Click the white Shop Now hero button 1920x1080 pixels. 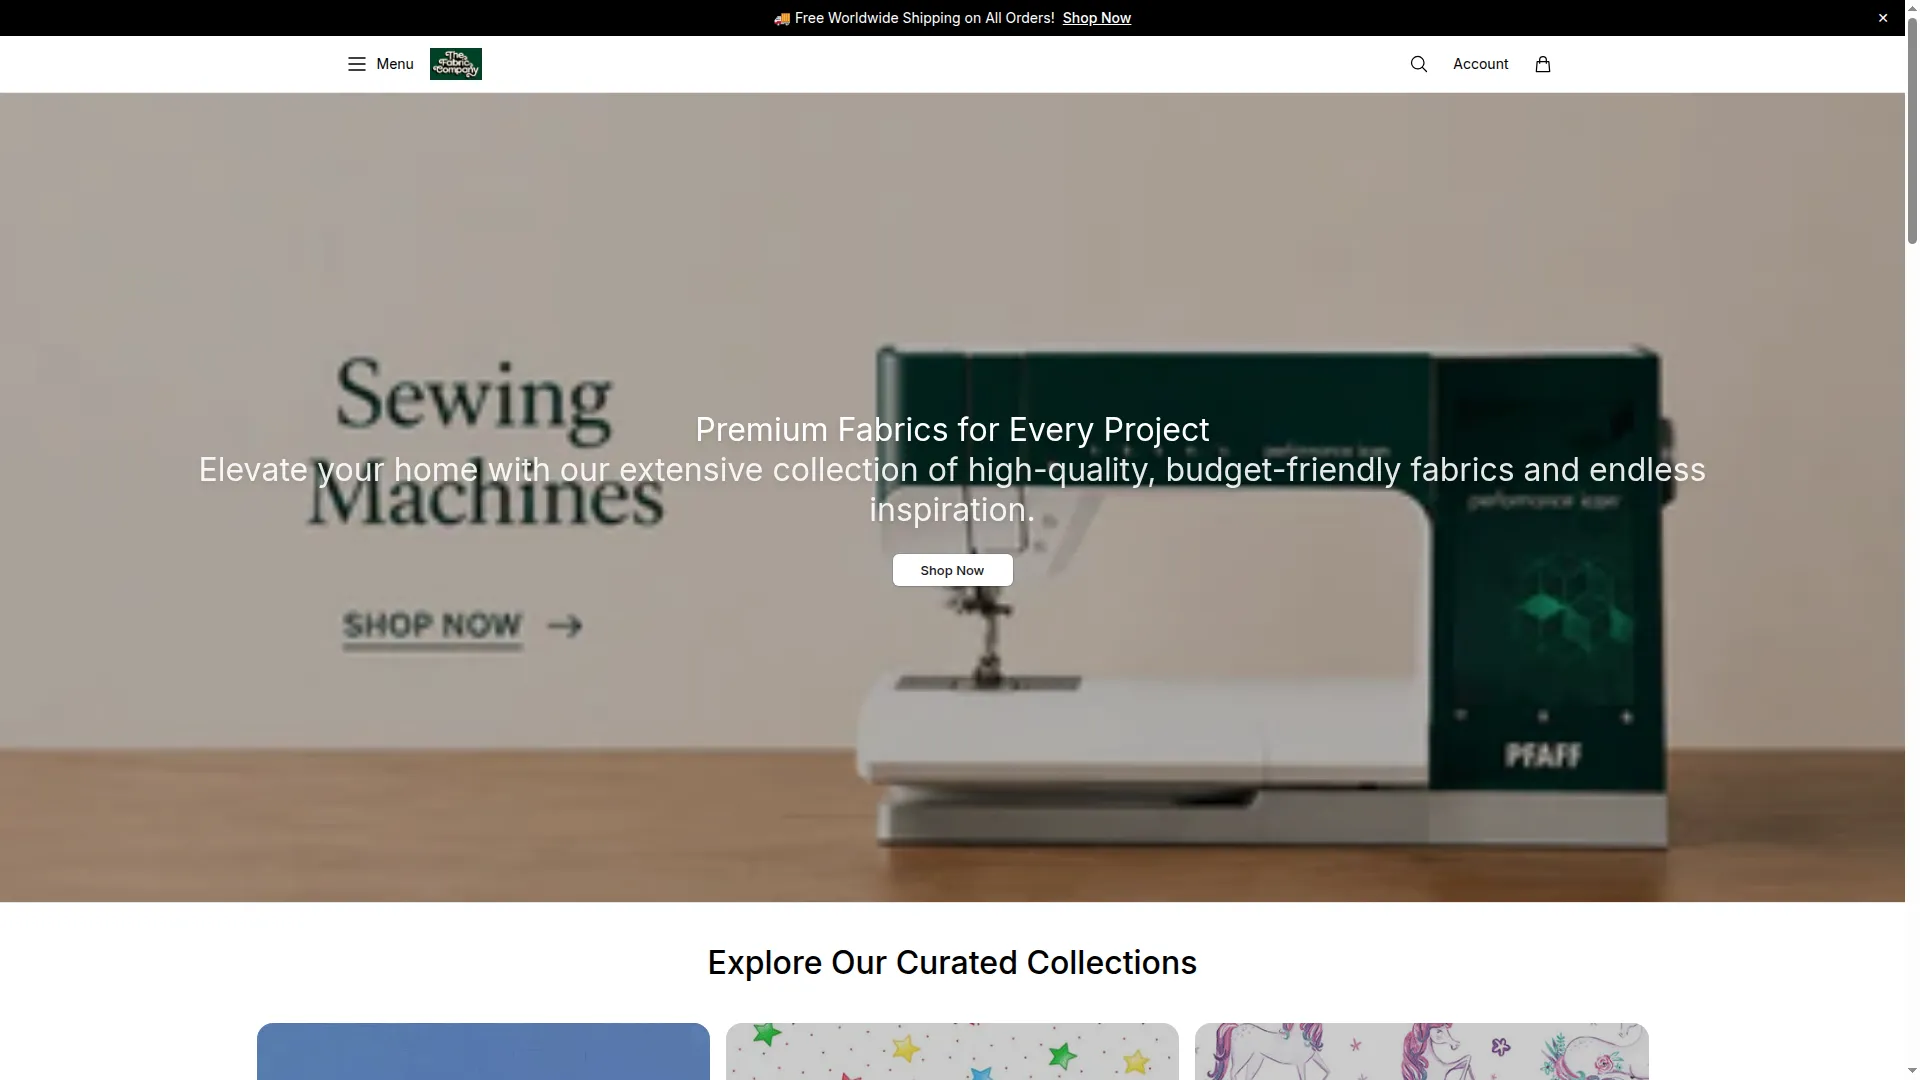point(952,570)
